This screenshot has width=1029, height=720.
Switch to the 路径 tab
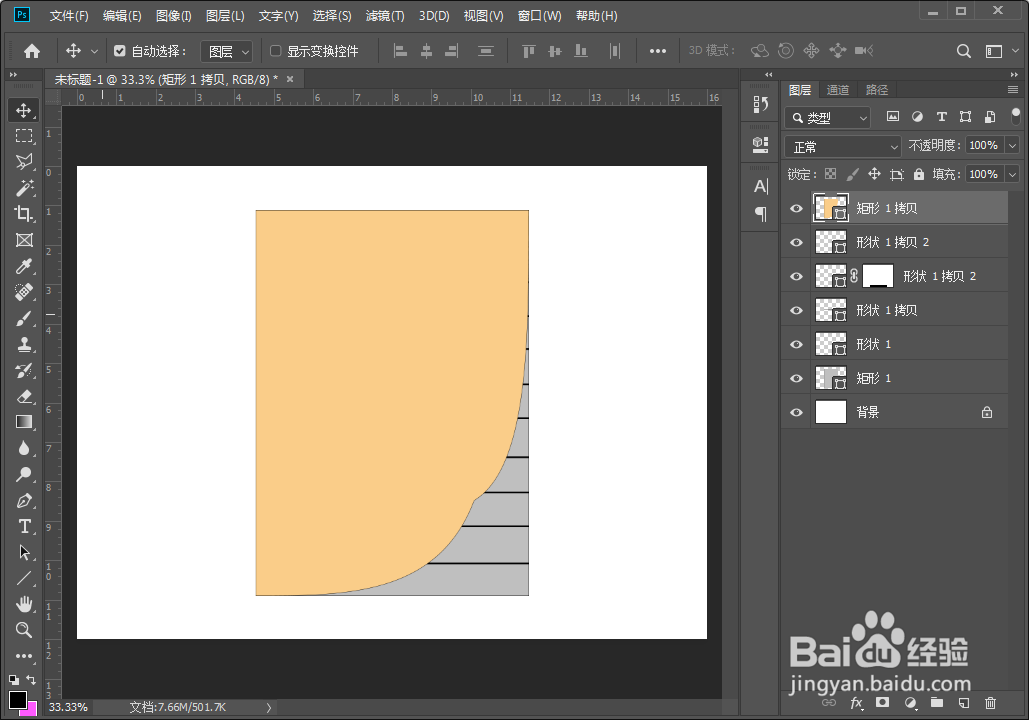click(877, 90)
